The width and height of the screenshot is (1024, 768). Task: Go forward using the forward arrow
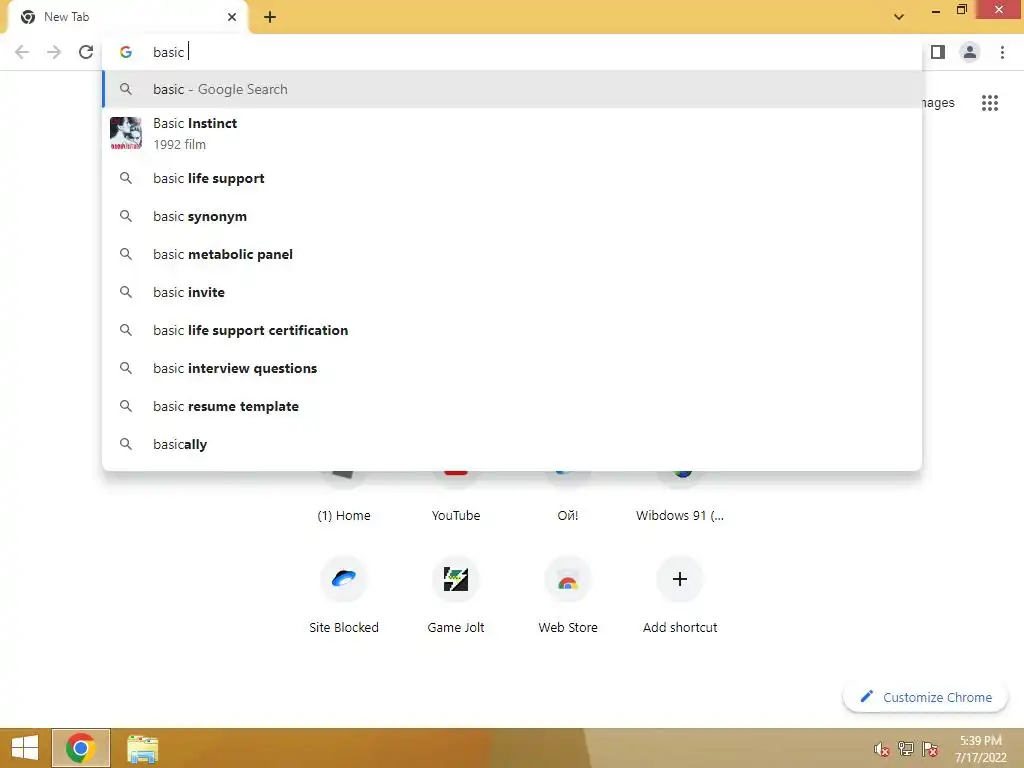[54, 52]
